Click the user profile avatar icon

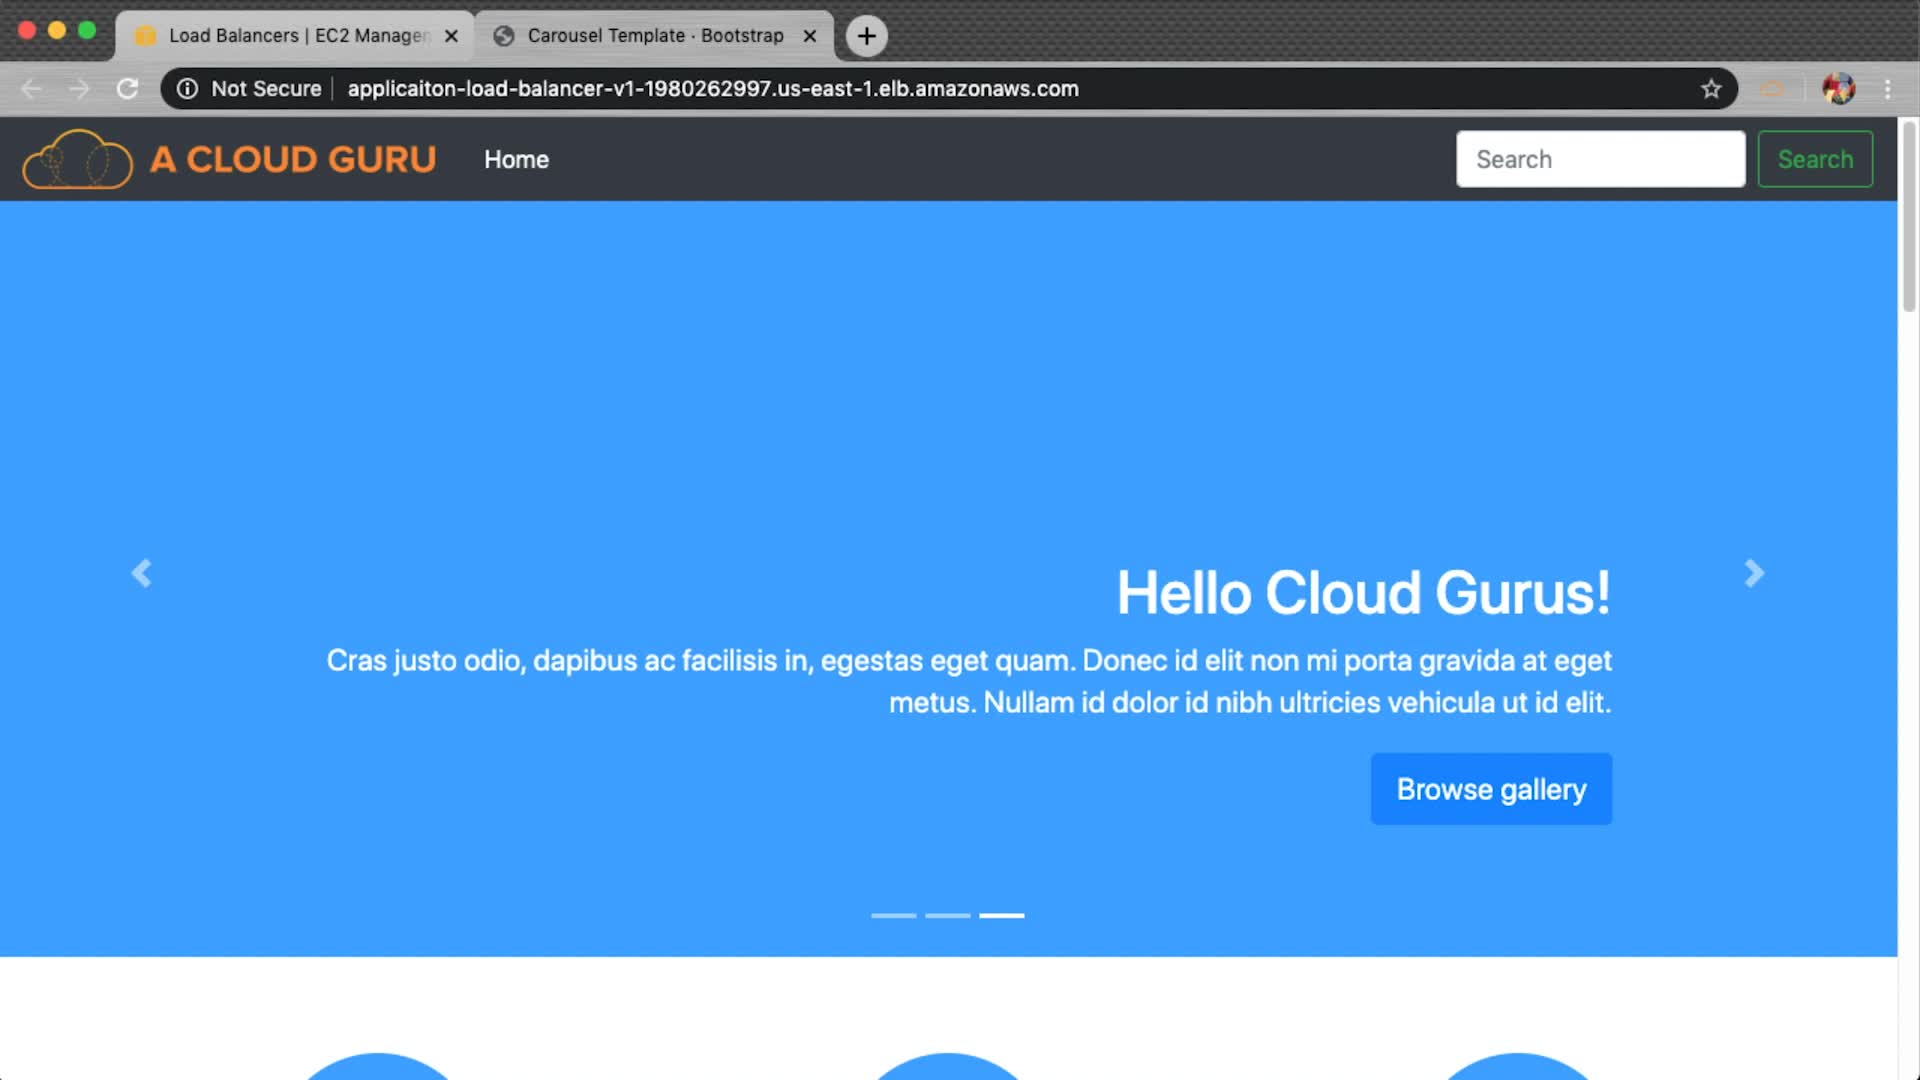[x=1838, y=89]
